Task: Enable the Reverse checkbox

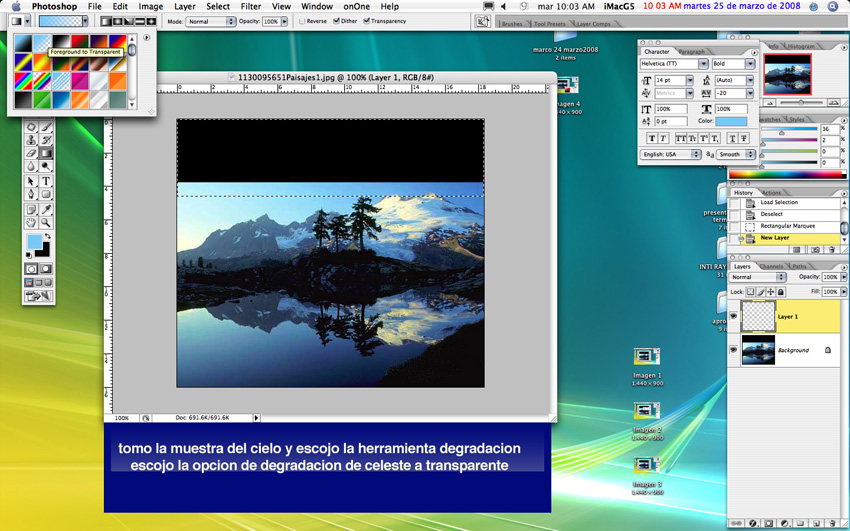Action: pos(303,21)
